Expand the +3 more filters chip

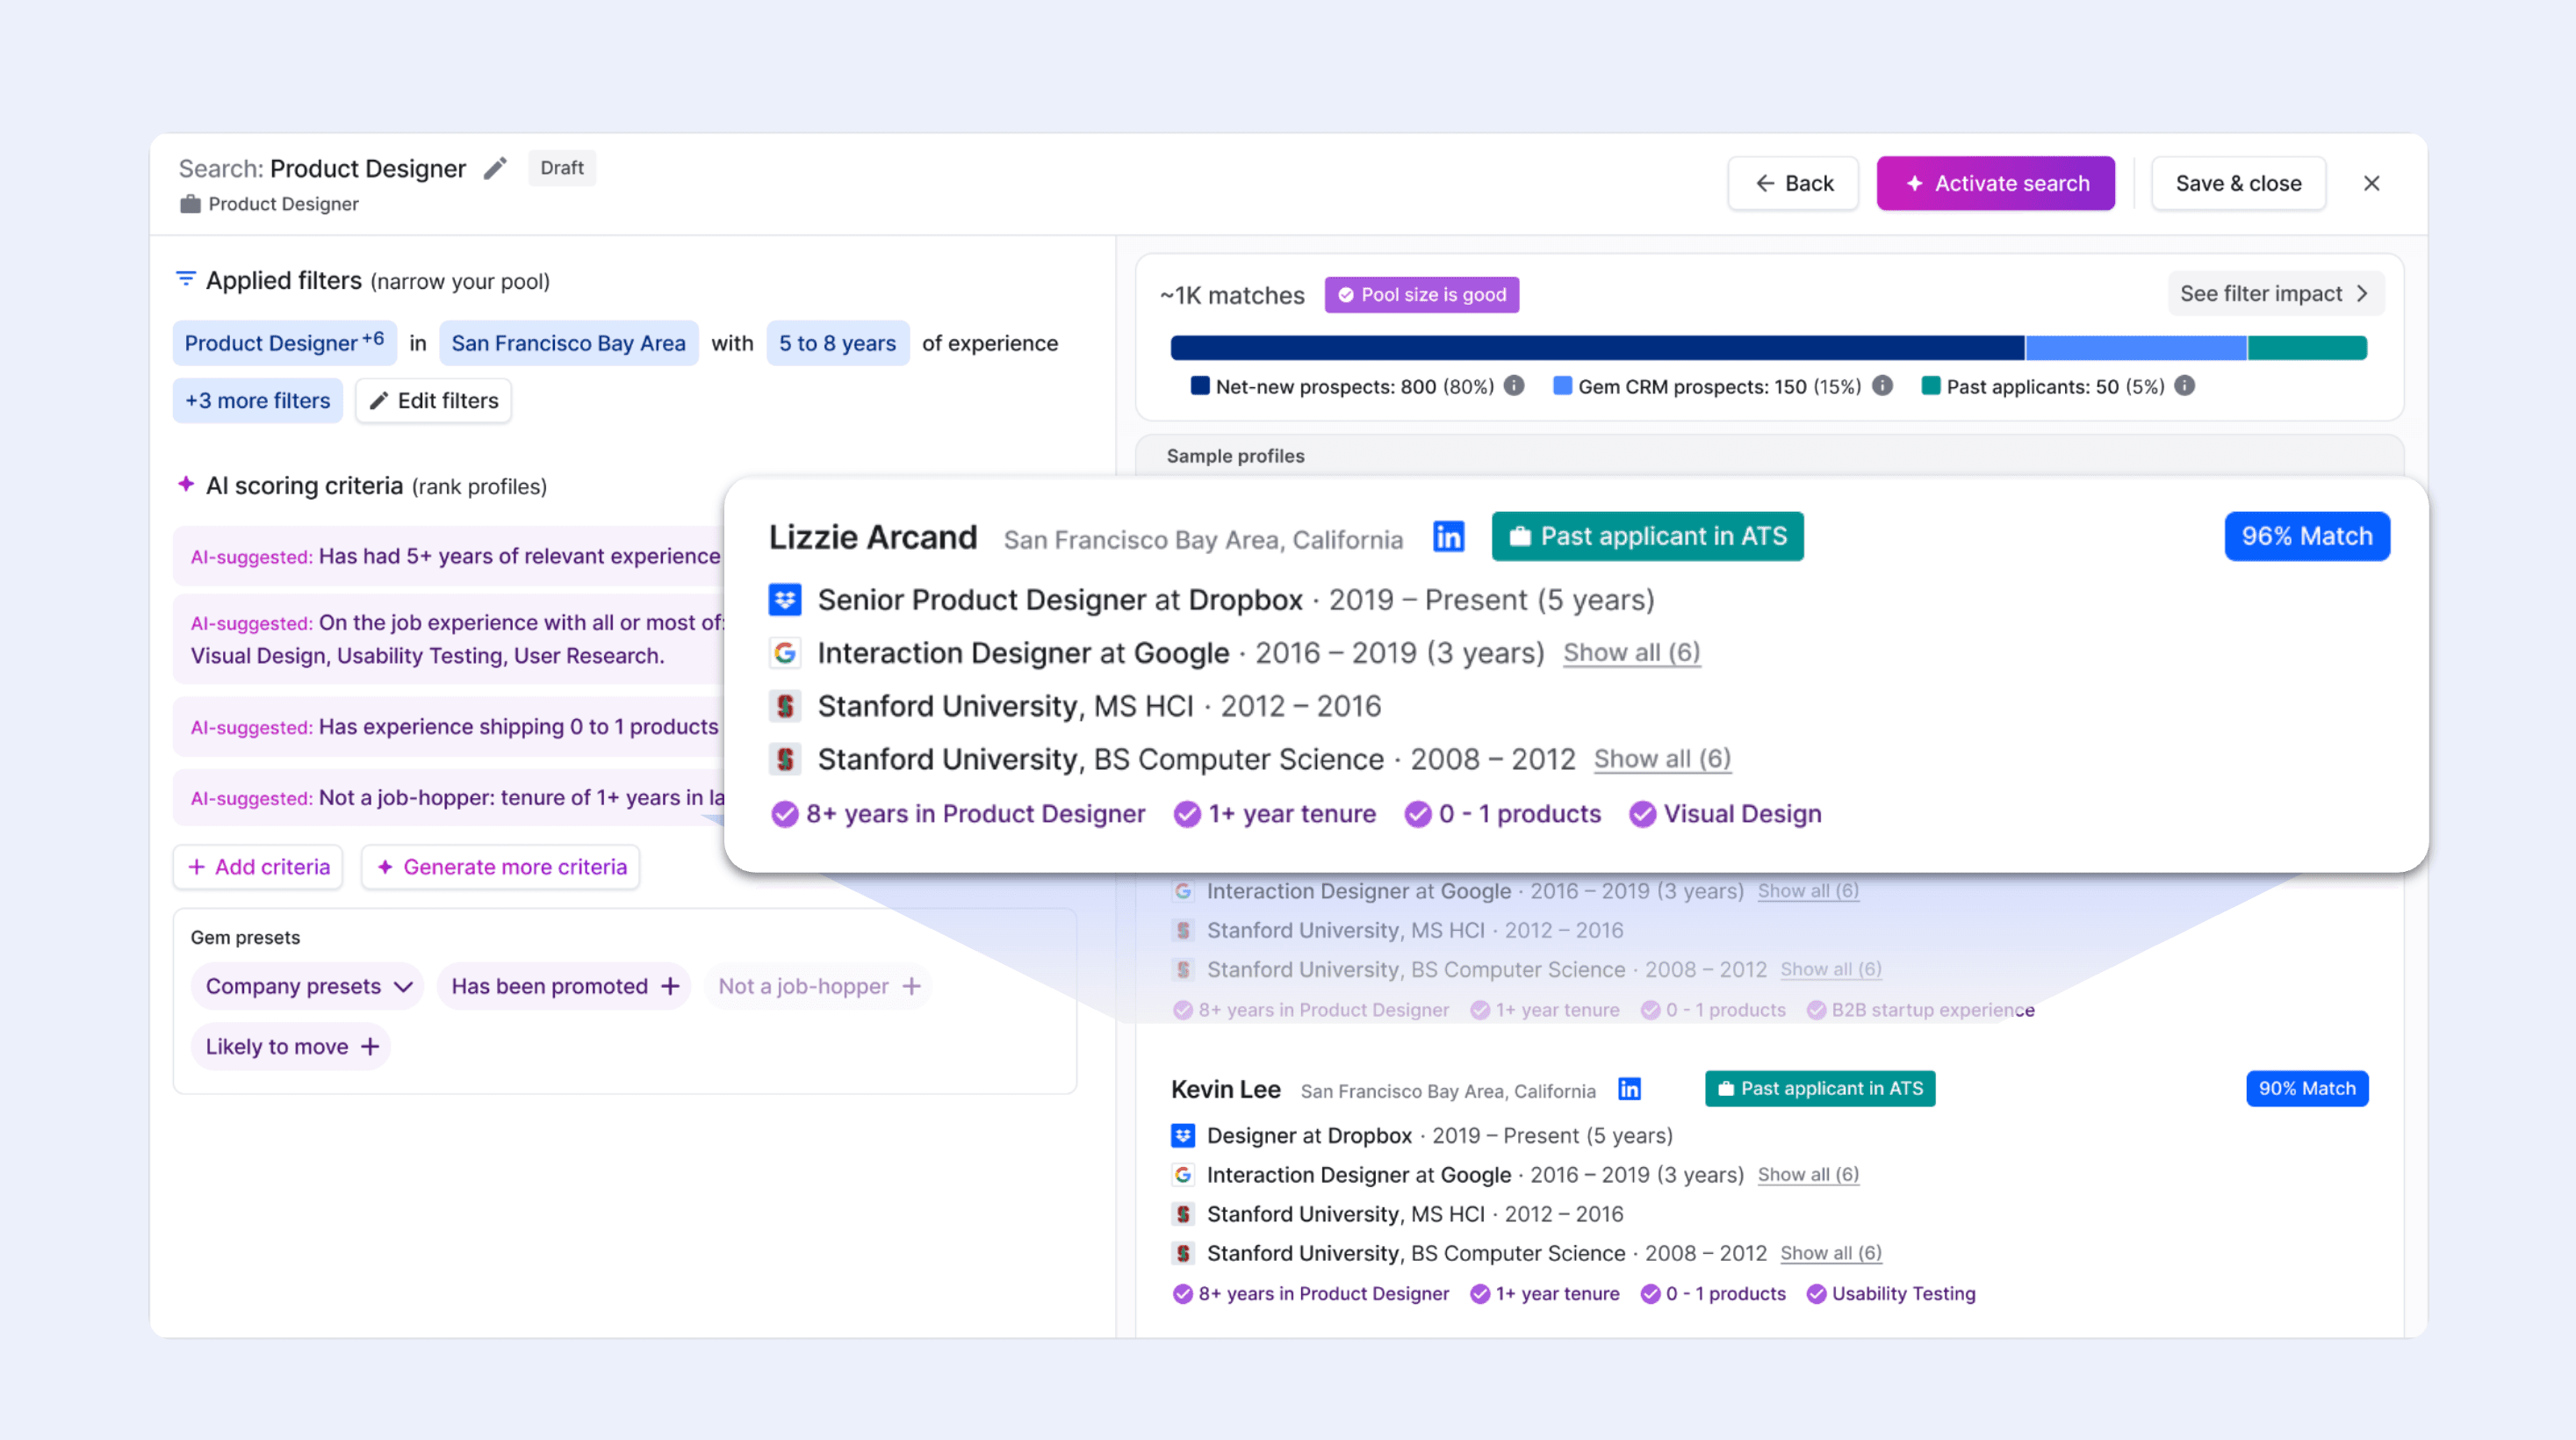[258, 401]
